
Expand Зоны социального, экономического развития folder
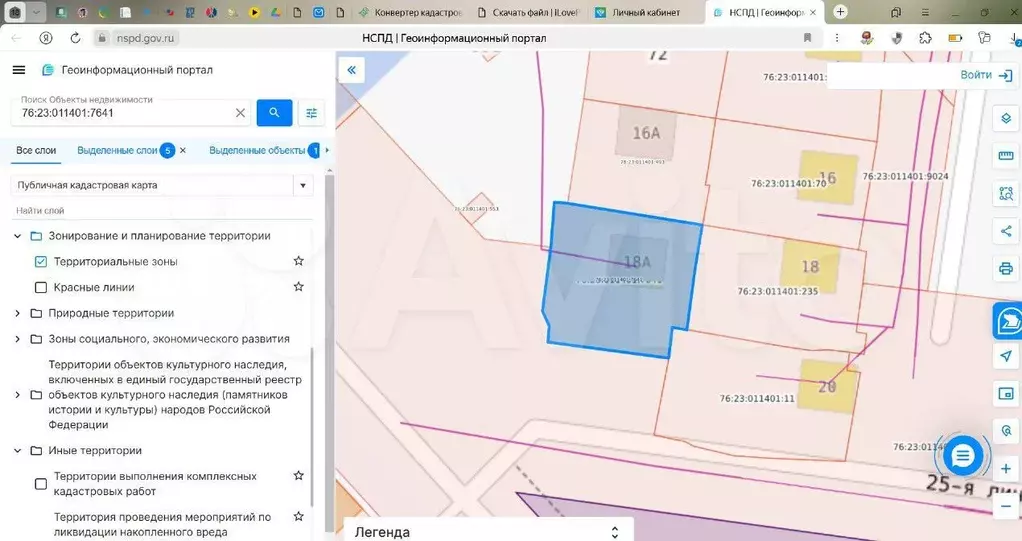tap(18, 339)
